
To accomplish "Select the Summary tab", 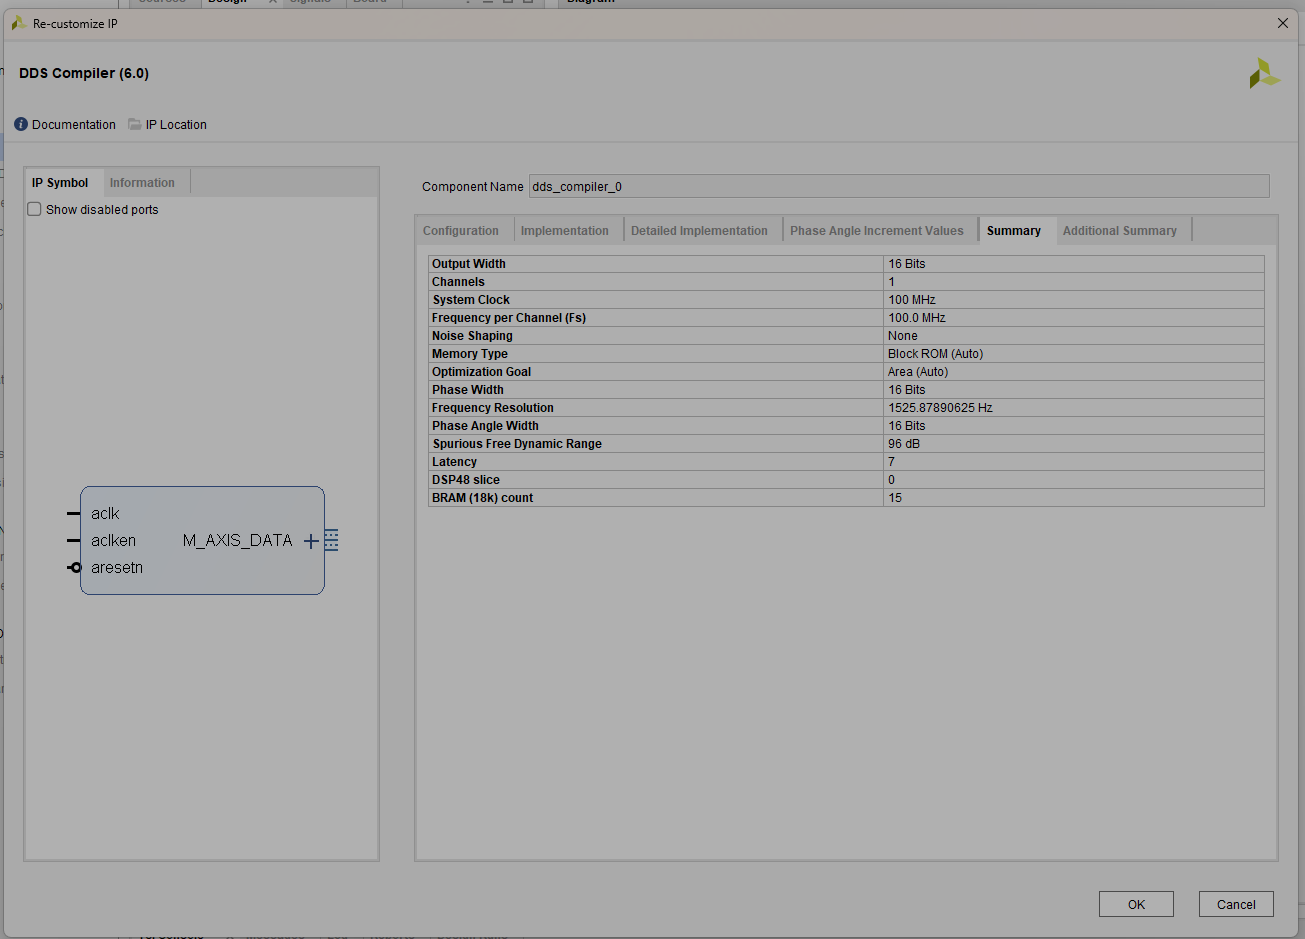I will point(1014,231).
